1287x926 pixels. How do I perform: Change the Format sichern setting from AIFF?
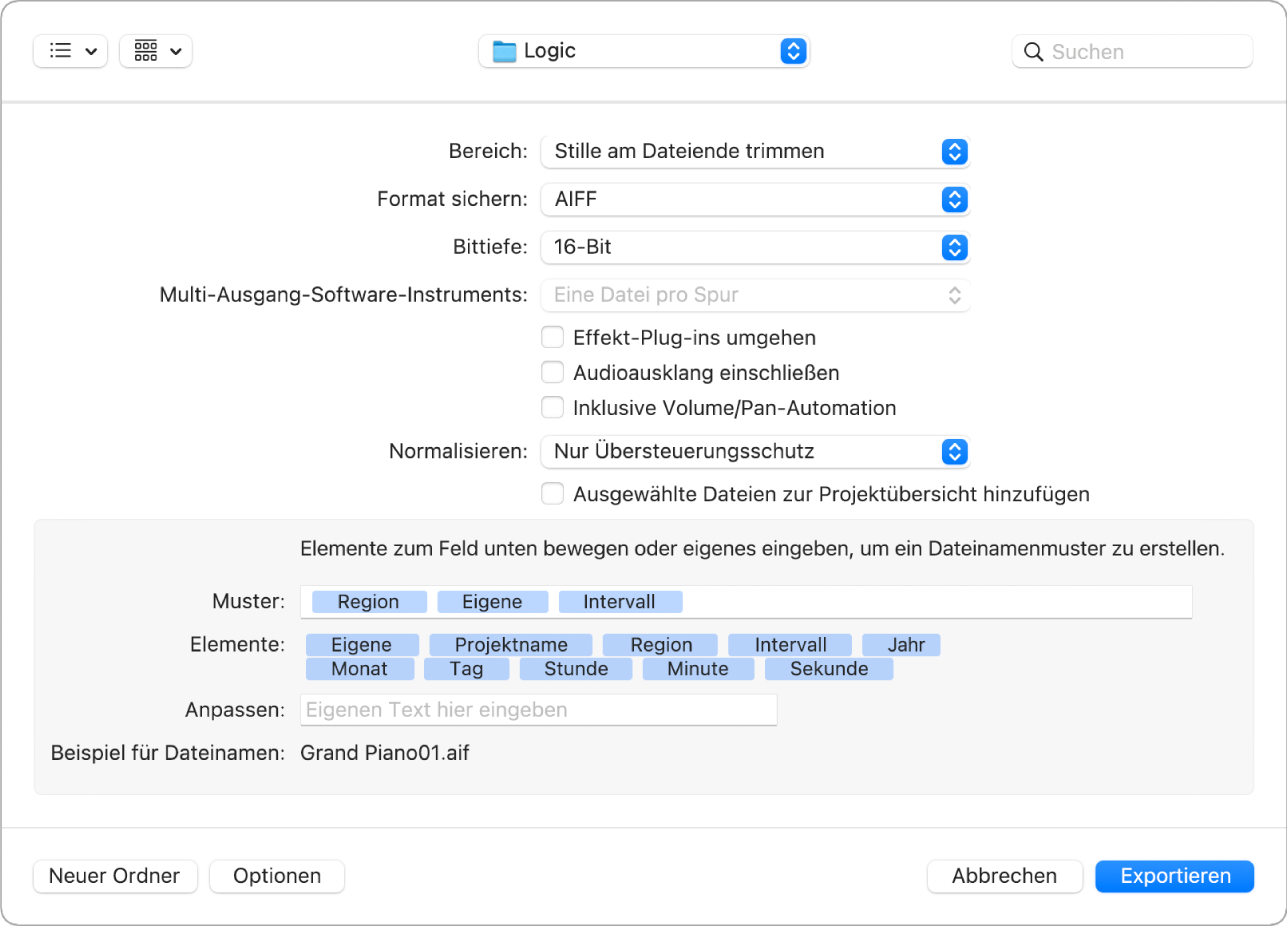755,199
